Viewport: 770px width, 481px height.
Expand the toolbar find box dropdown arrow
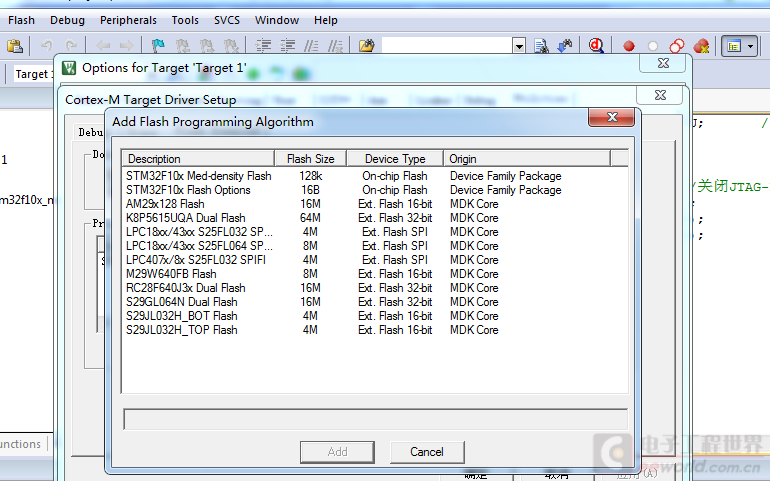pos(519,46)
